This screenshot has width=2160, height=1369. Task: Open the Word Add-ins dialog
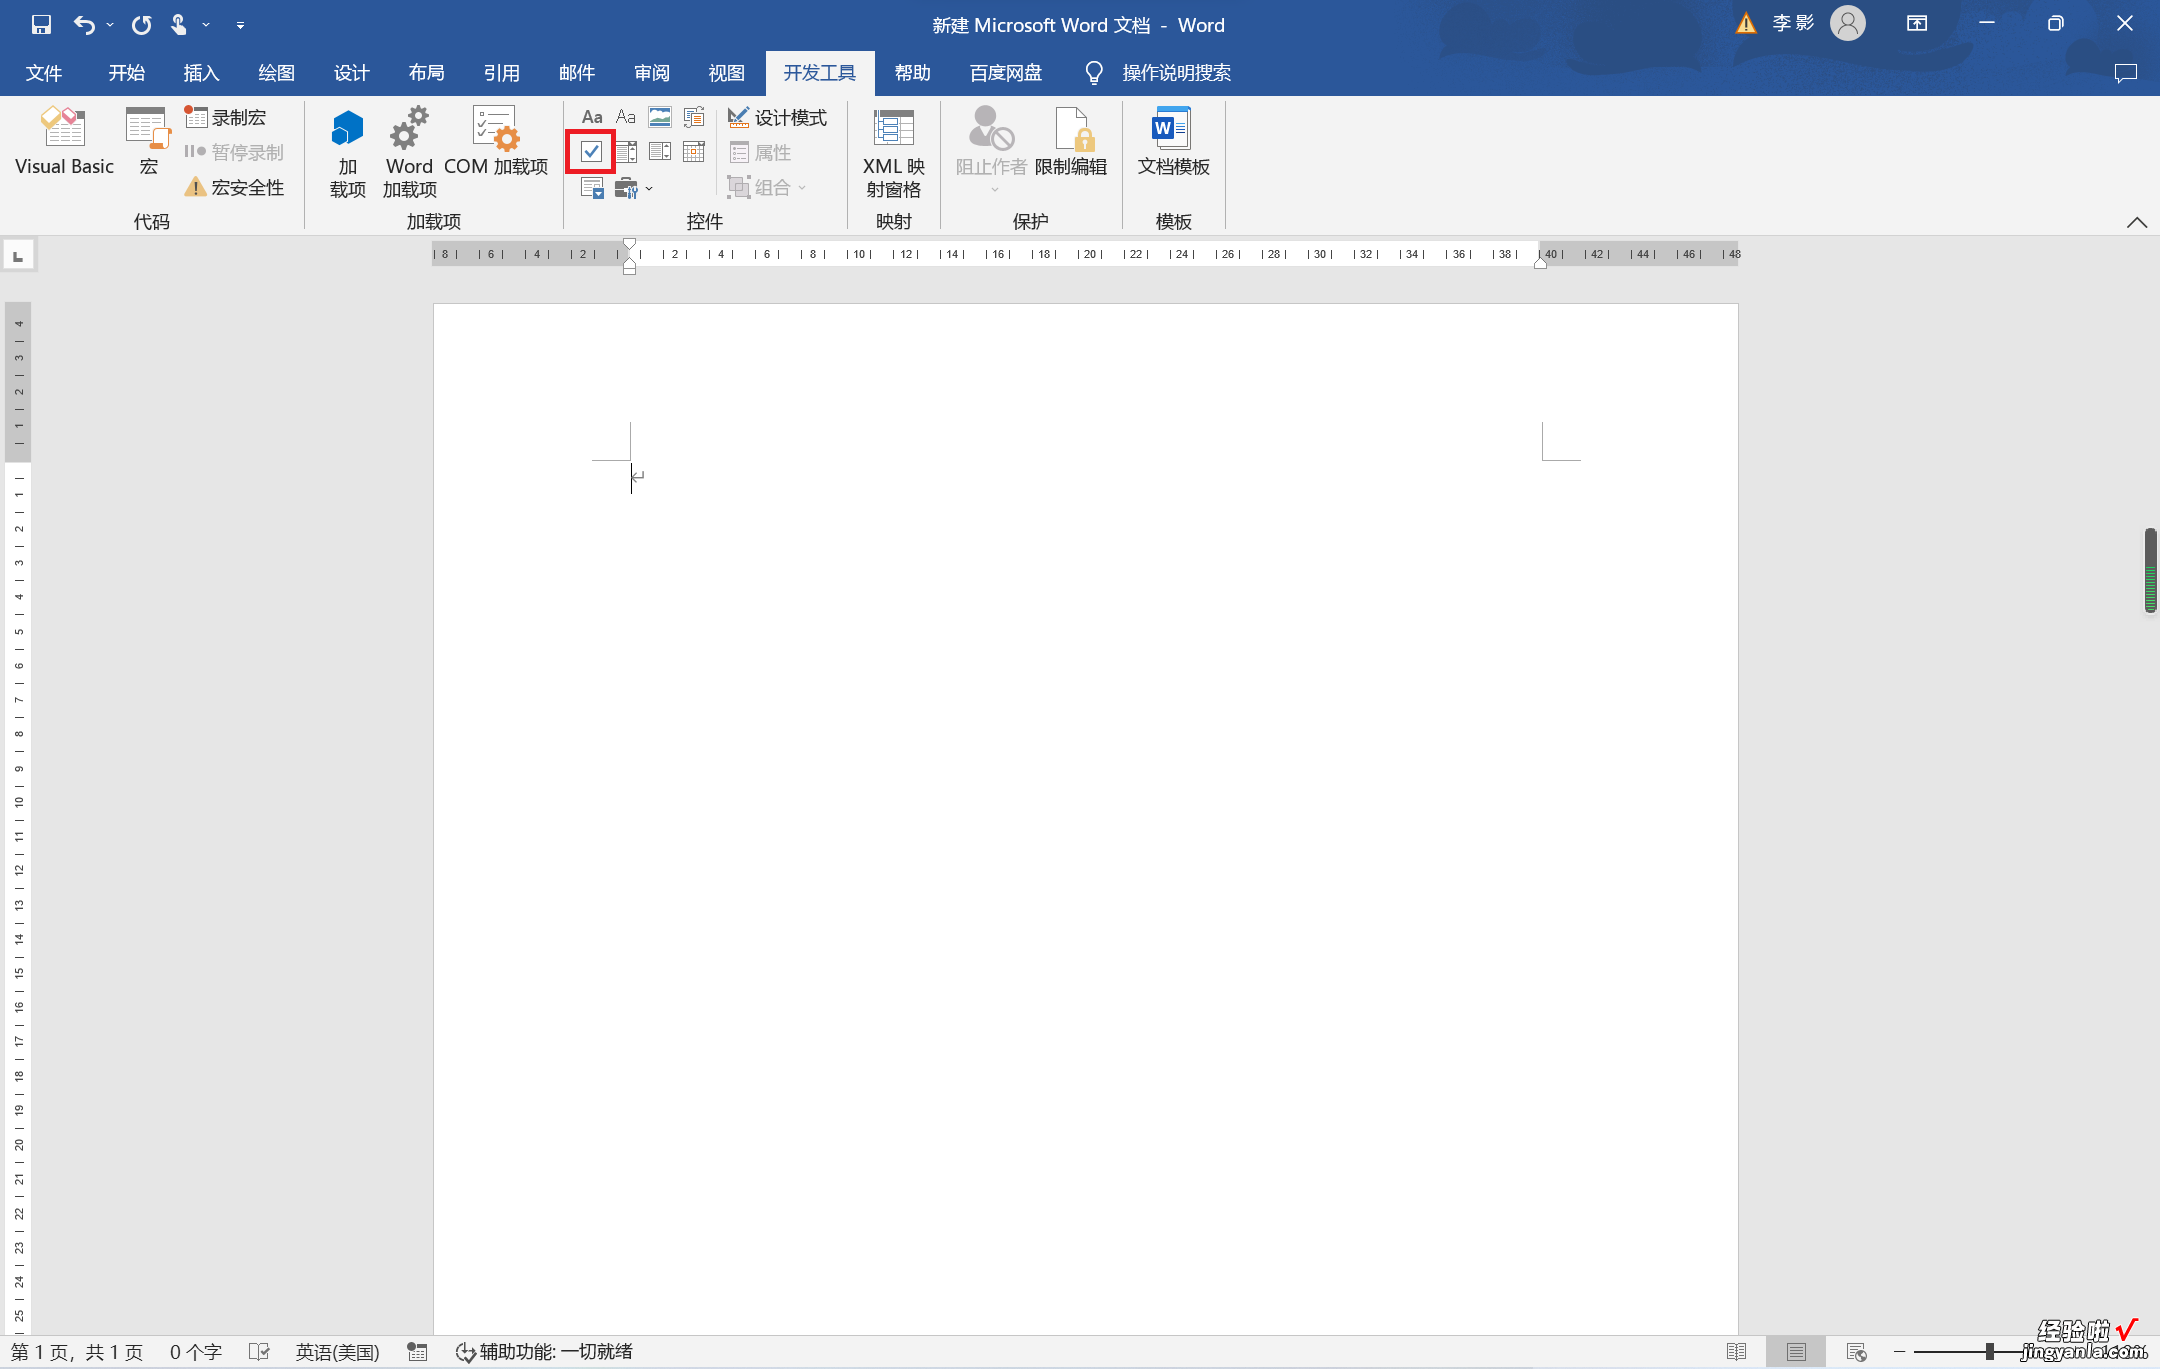coord(409,153)
